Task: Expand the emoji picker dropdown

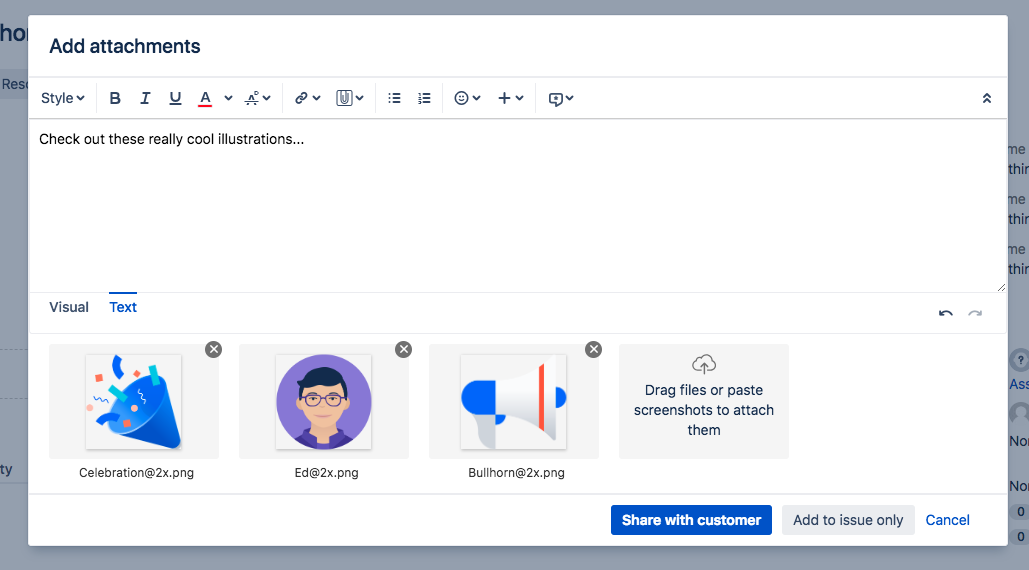Action: [467, 98]
